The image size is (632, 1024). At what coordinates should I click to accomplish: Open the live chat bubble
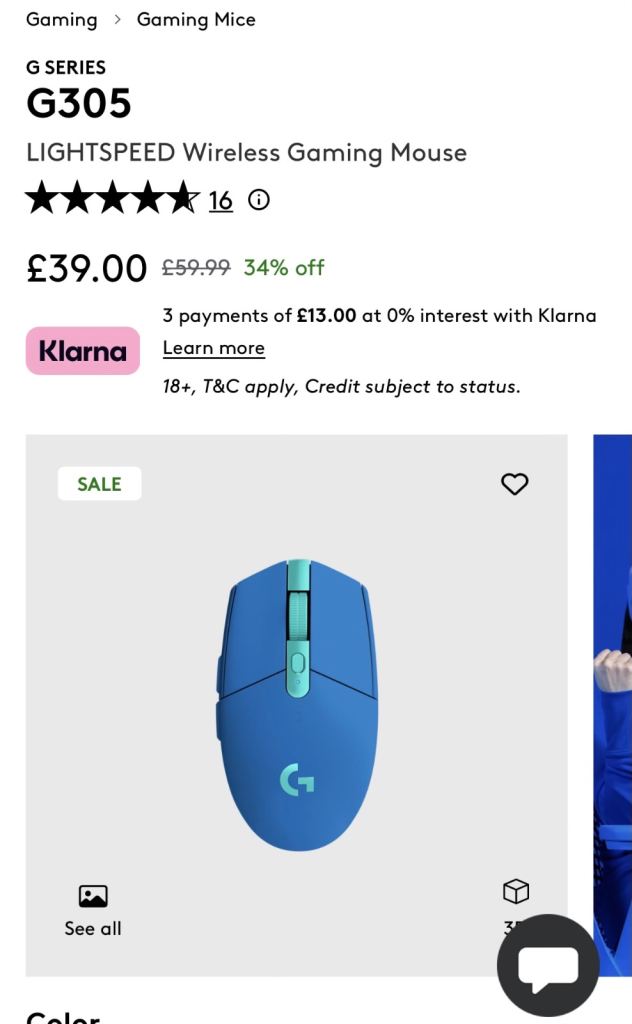548,966
